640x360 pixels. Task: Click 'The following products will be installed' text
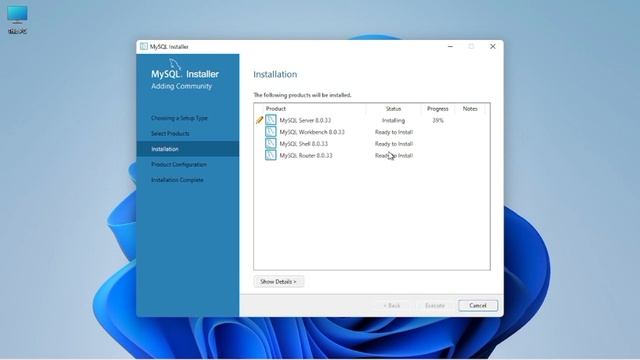302,95
